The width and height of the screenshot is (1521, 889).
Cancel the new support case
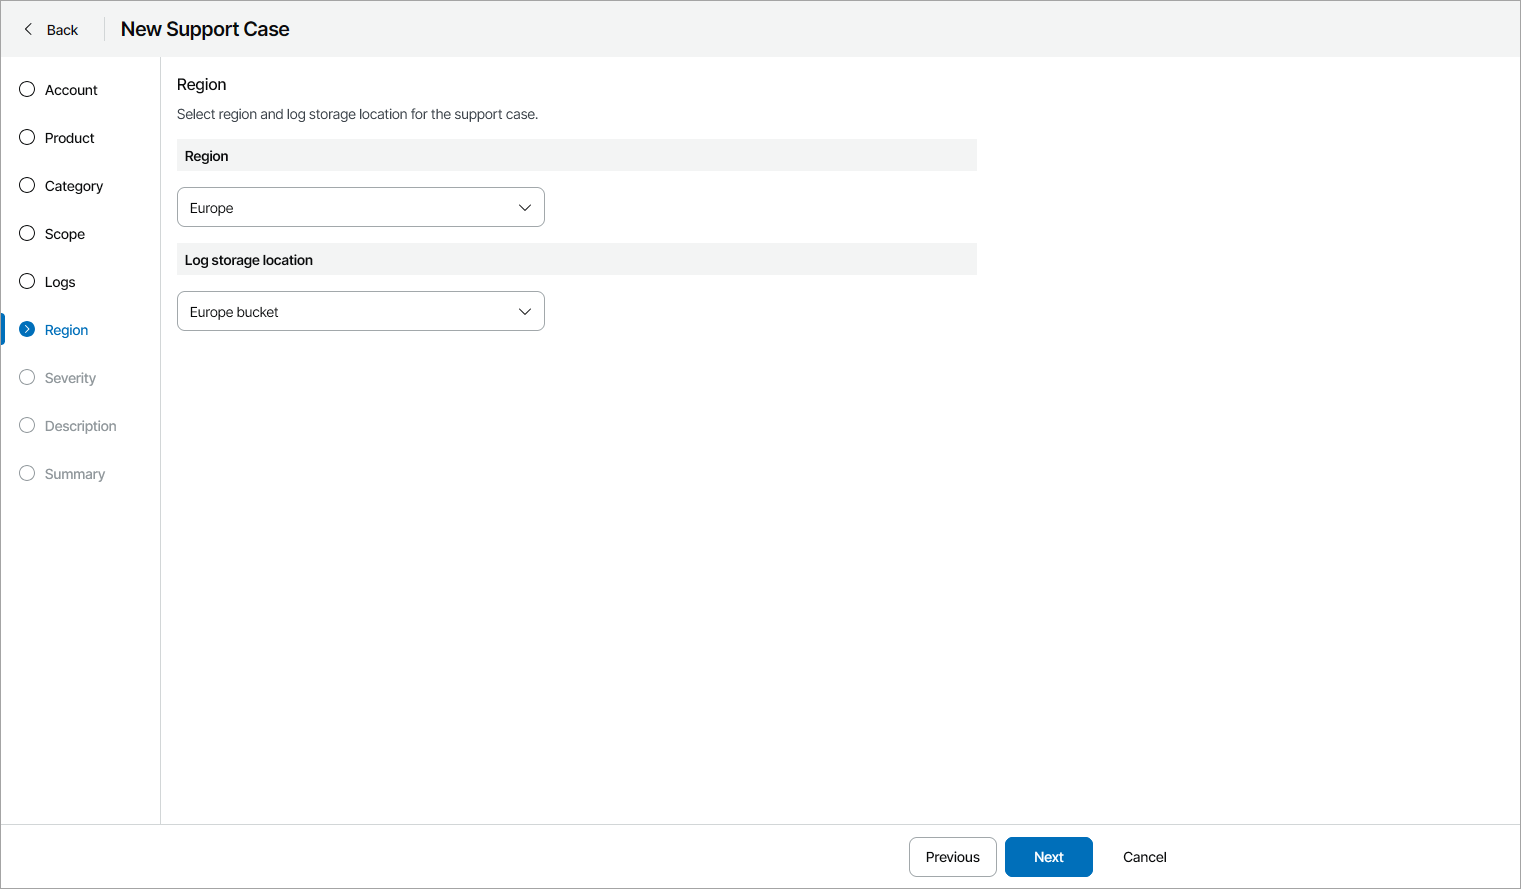[1144, 857]
